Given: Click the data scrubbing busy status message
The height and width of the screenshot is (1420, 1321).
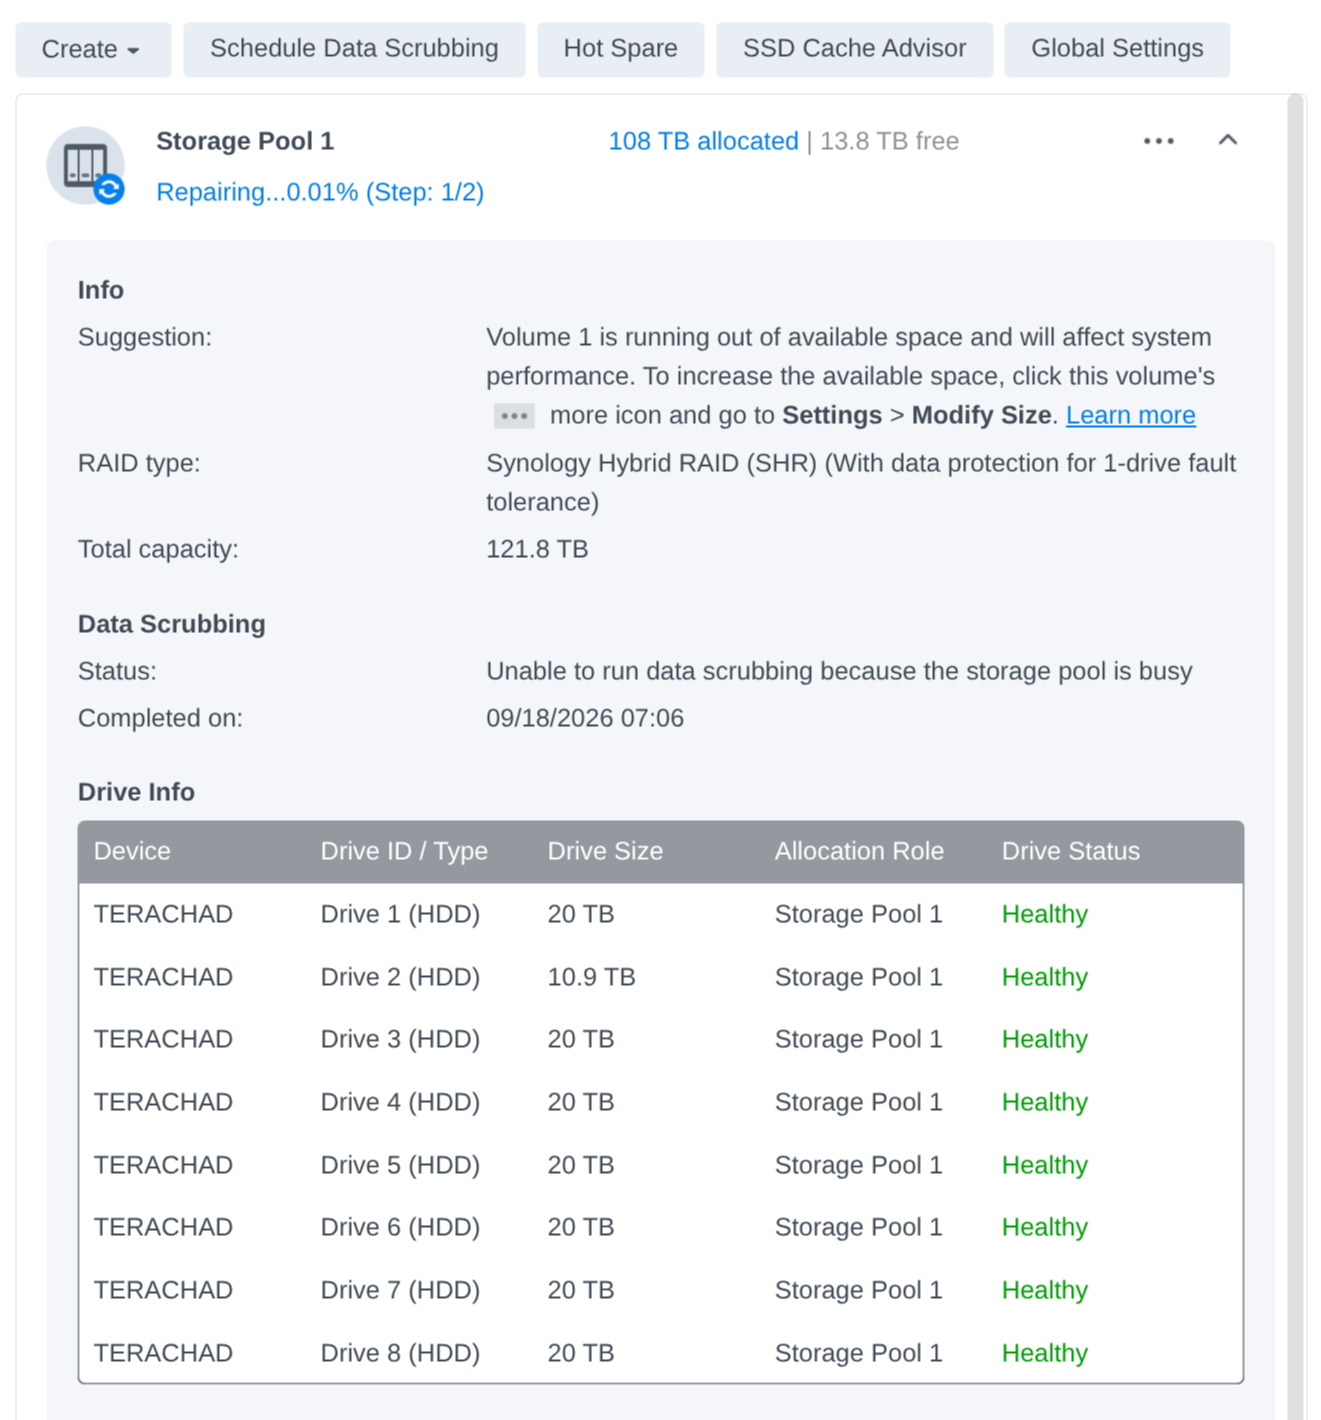Looking at the screenshot, I should click(x=839, y=671).
